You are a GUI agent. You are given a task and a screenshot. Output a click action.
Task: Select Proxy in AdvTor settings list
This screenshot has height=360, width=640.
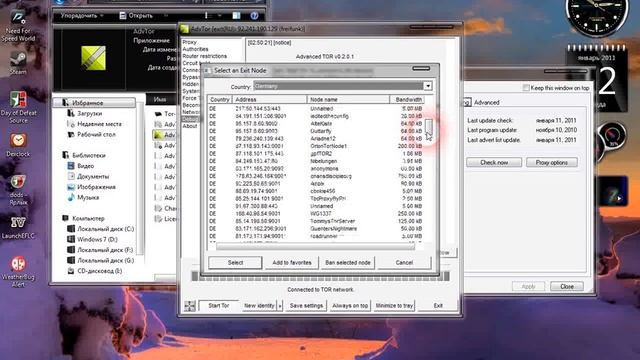tap(189, 42)
